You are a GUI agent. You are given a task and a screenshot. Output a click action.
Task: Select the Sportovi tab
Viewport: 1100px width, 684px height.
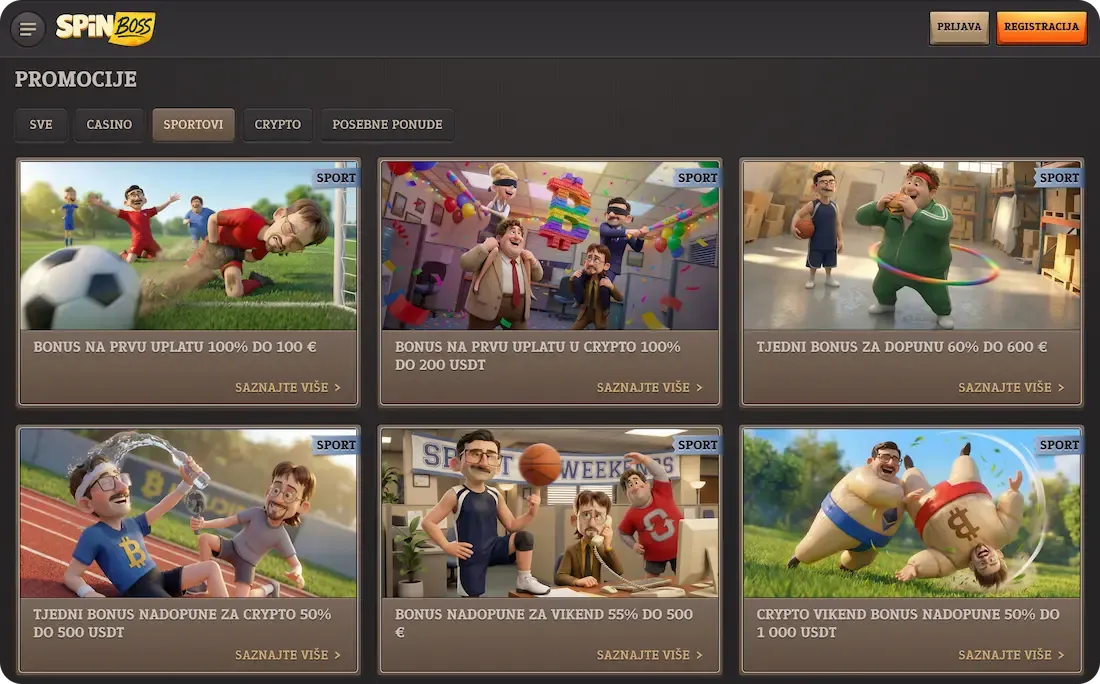coord(193,125)
